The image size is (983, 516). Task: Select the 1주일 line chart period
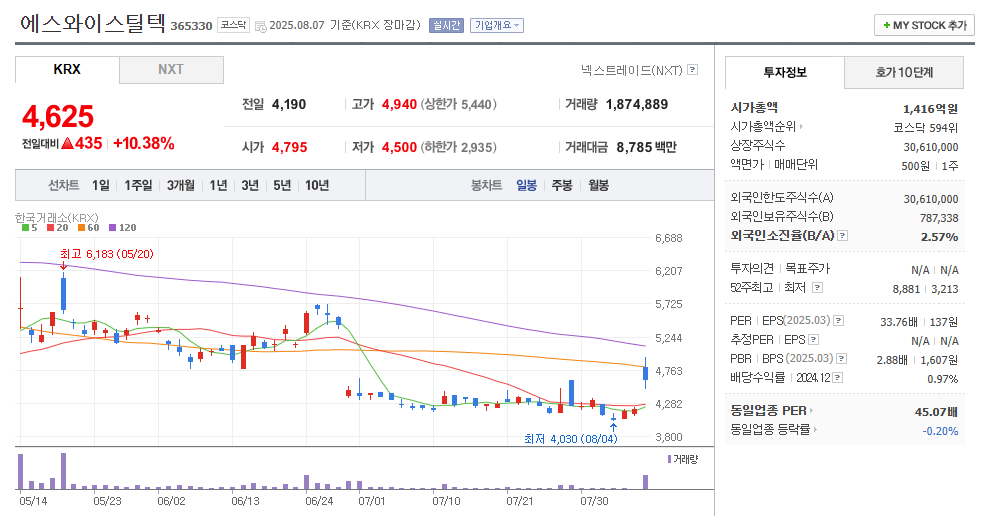pos(138,186)
